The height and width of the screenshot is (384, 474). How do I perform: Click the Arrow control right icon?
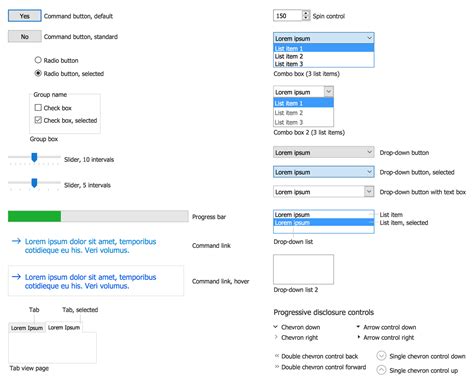[x=359, y=337]
